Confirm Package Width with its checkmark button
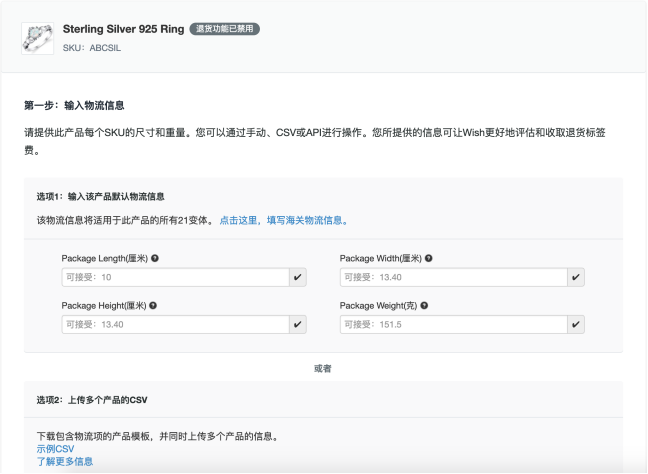This screenshot has width=648, height=474. tap(576, 277)
